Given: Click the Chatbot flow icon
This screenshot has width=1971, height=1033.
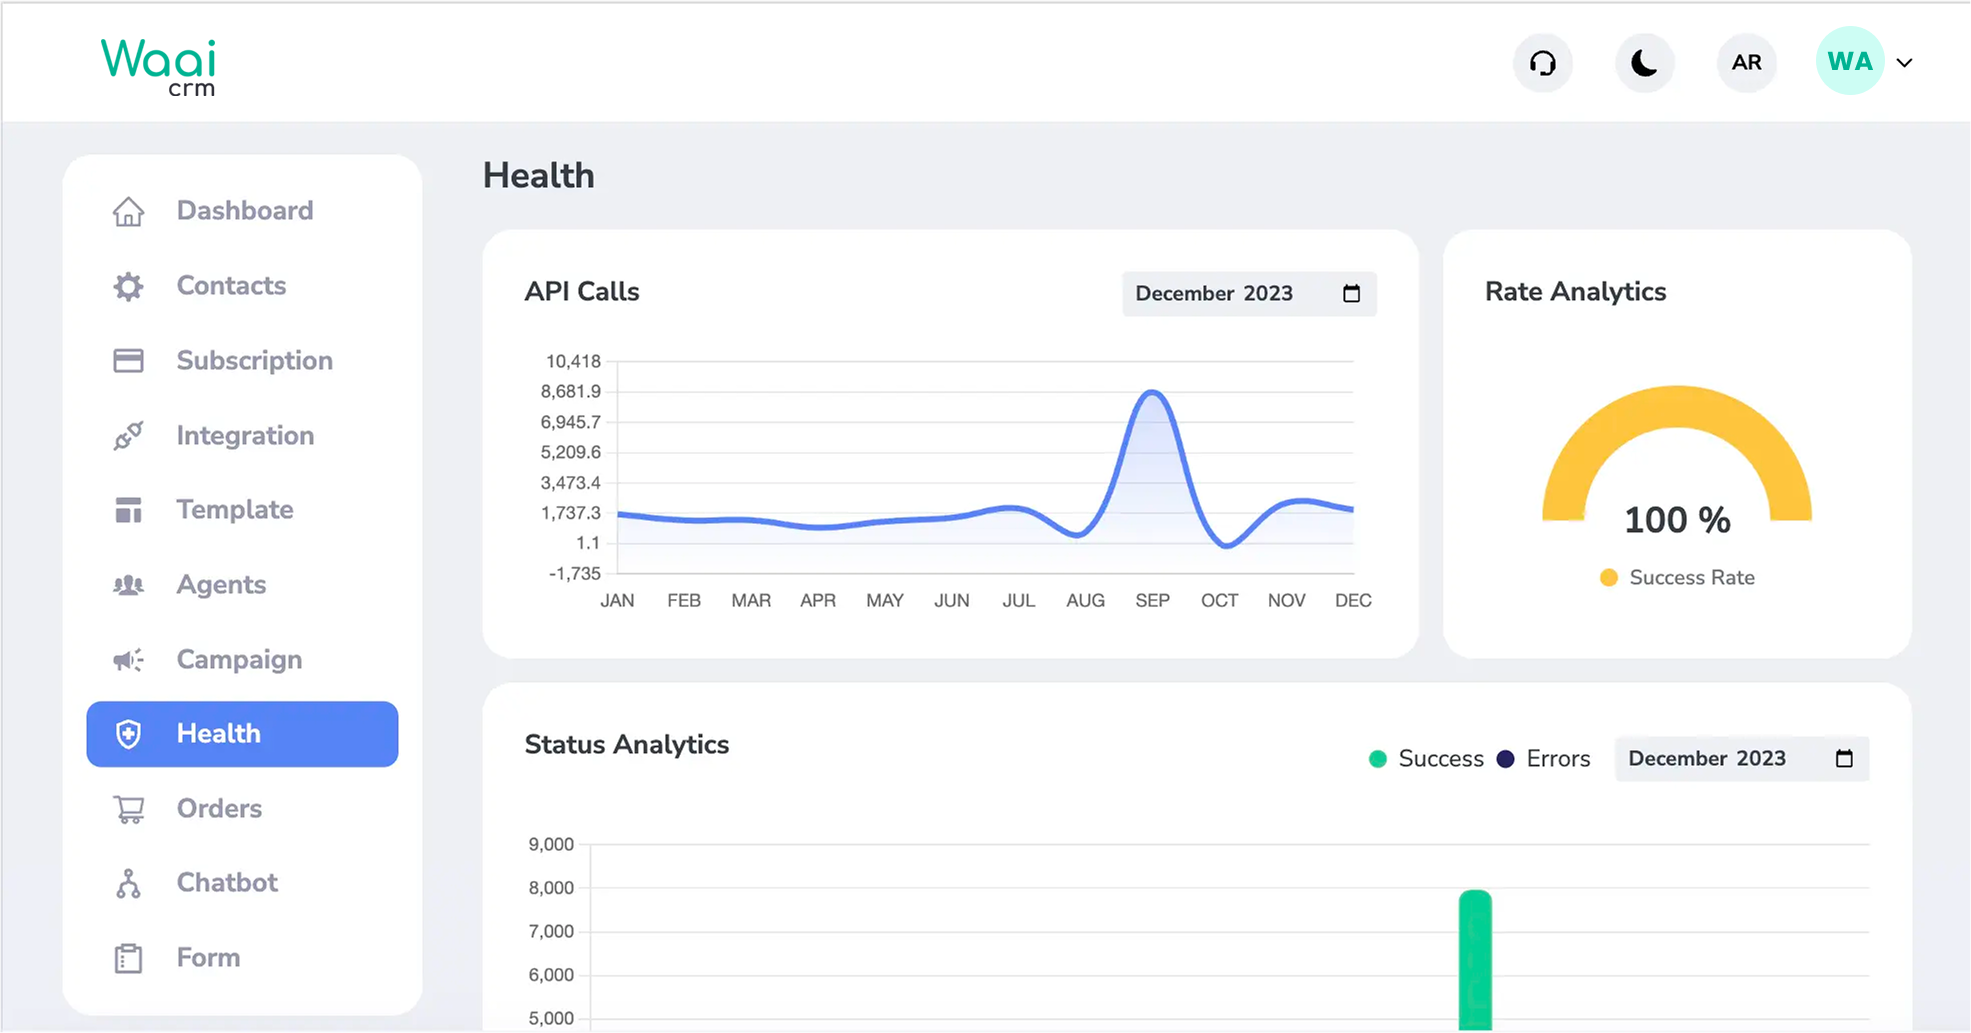Looking at the screenshot, I should click(128, 884).
